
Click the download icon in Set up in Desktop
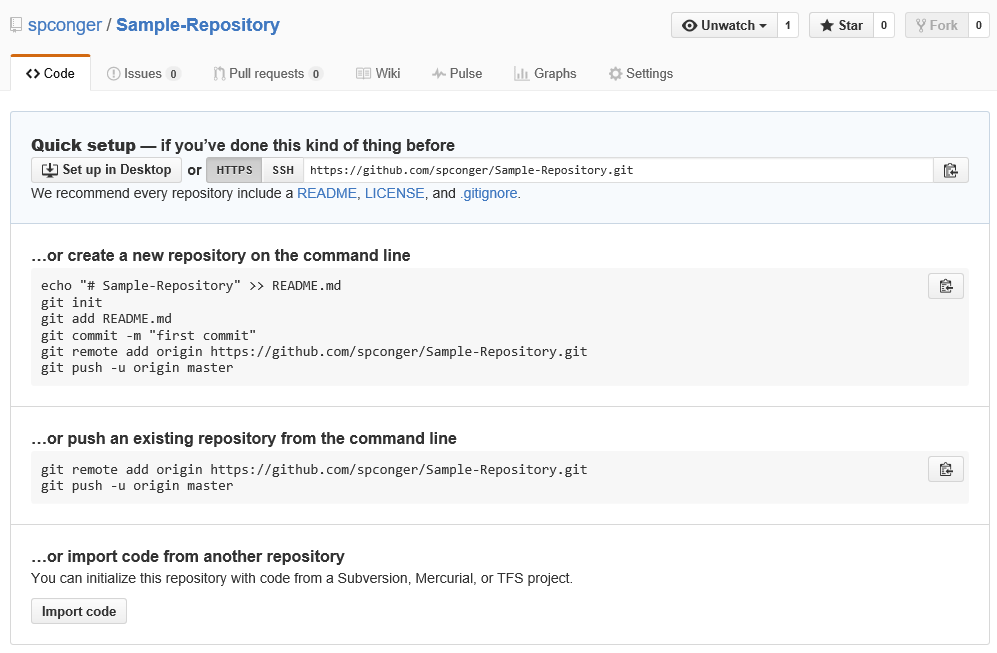coord(49,169)
